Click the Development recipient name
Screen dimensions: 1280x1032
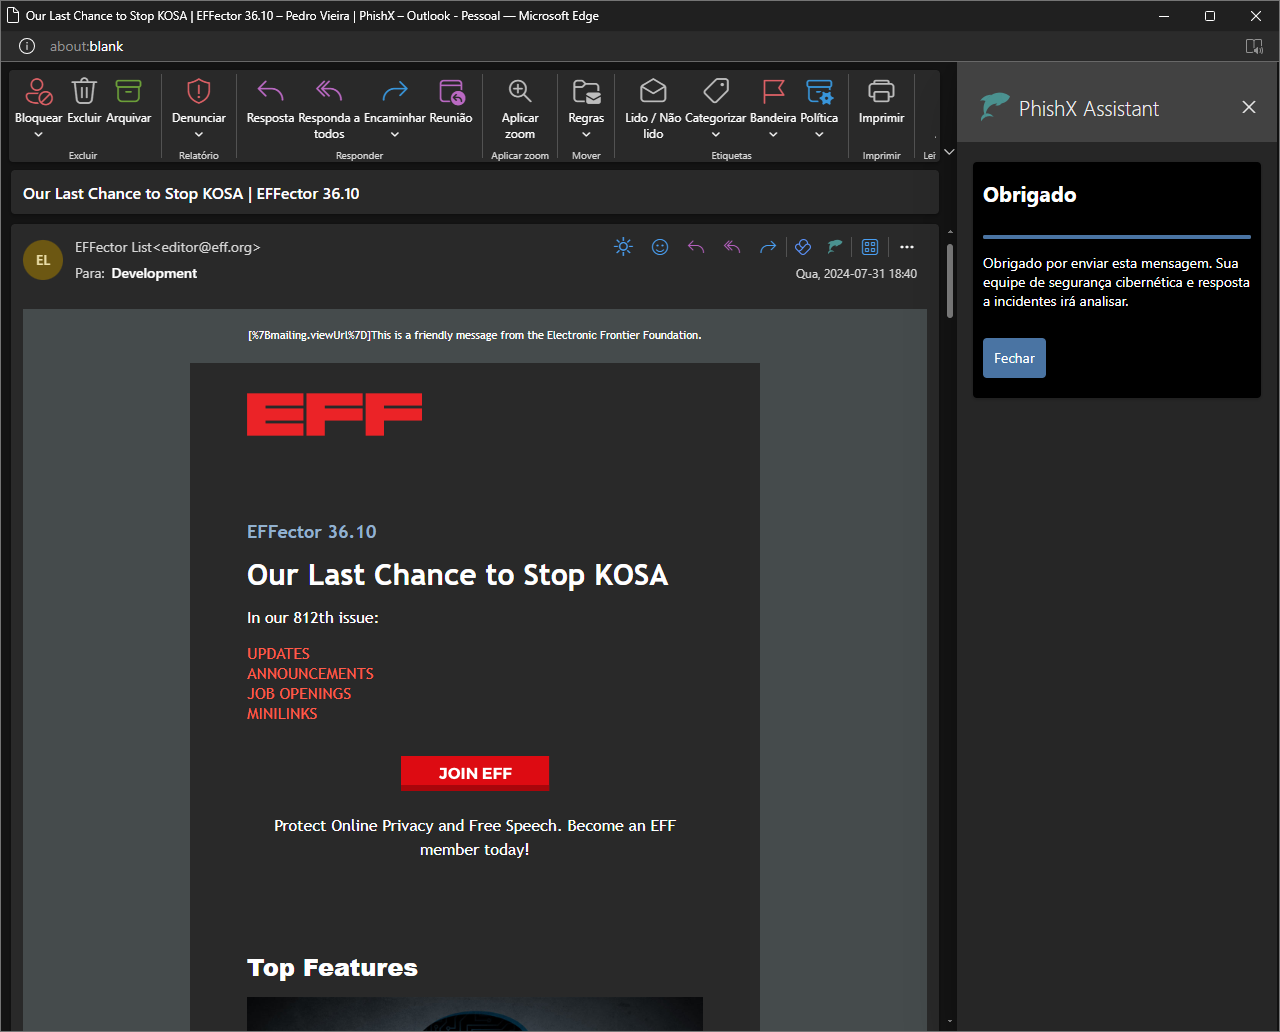(154, 273)
